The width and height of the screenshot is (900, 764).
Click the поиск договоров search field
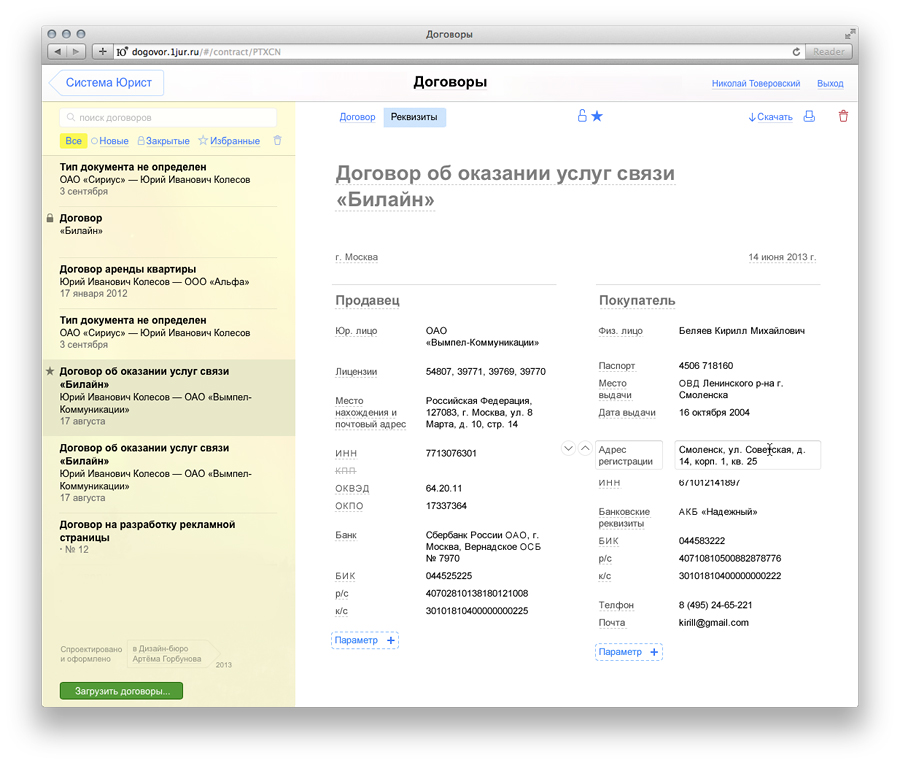[170, 118]
